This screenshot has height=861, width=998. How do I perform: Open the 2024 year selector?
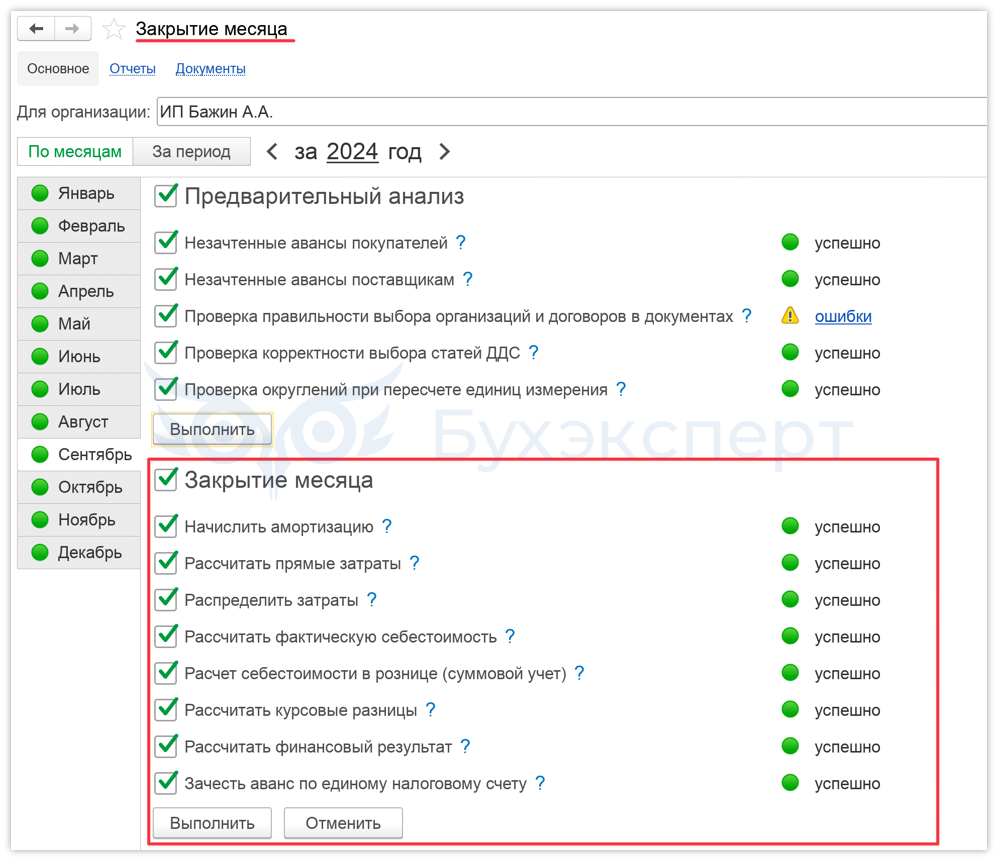click(x=352, y=152)
